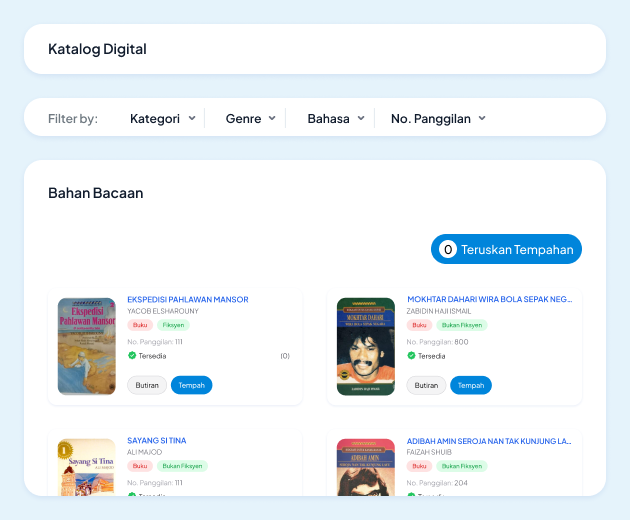Viewport: 630px width, 520px height.
Task: Click author name YACOB ELSHAROUNY
Action: [x=163, y=311]
